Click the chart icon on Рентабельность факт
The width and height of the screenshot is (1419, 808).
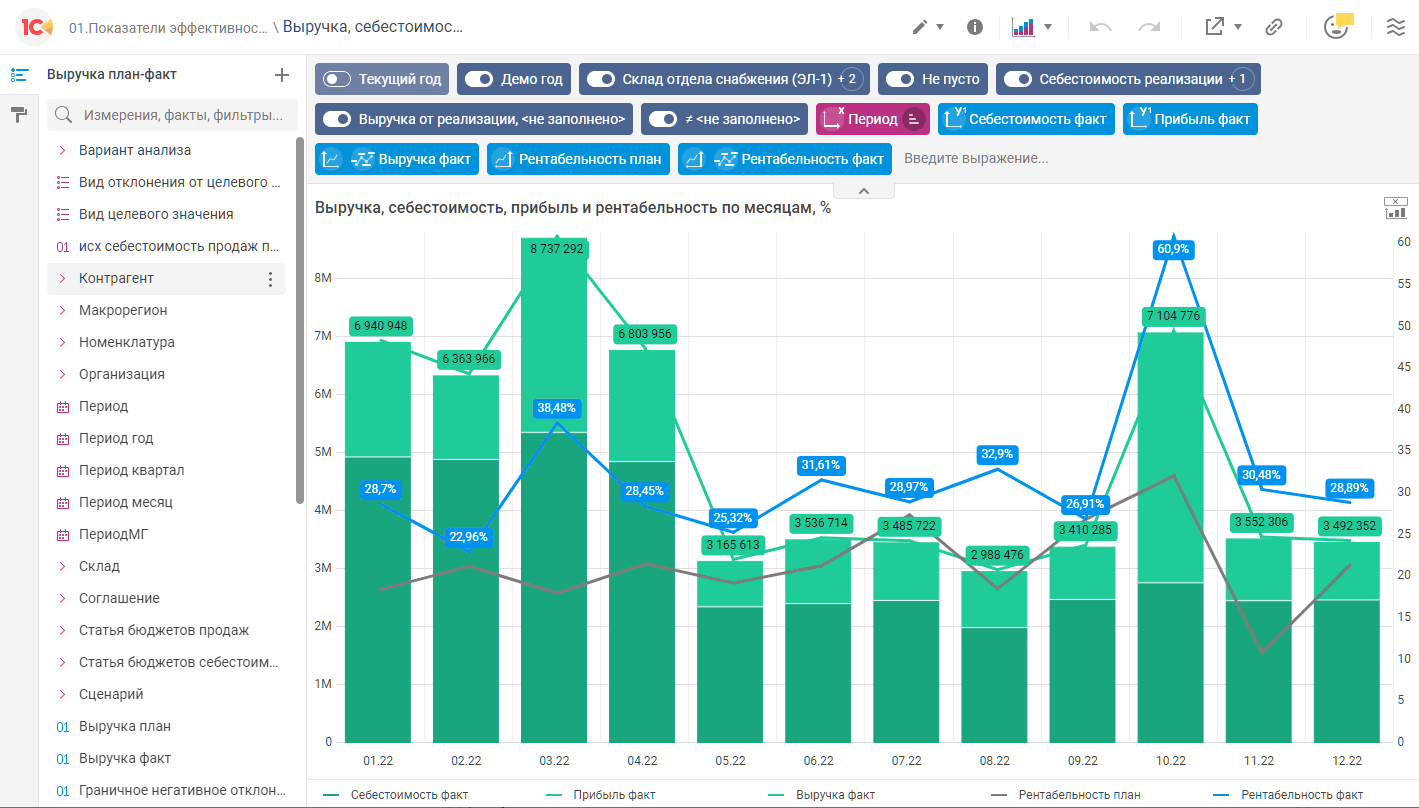(x=694, y=159)
